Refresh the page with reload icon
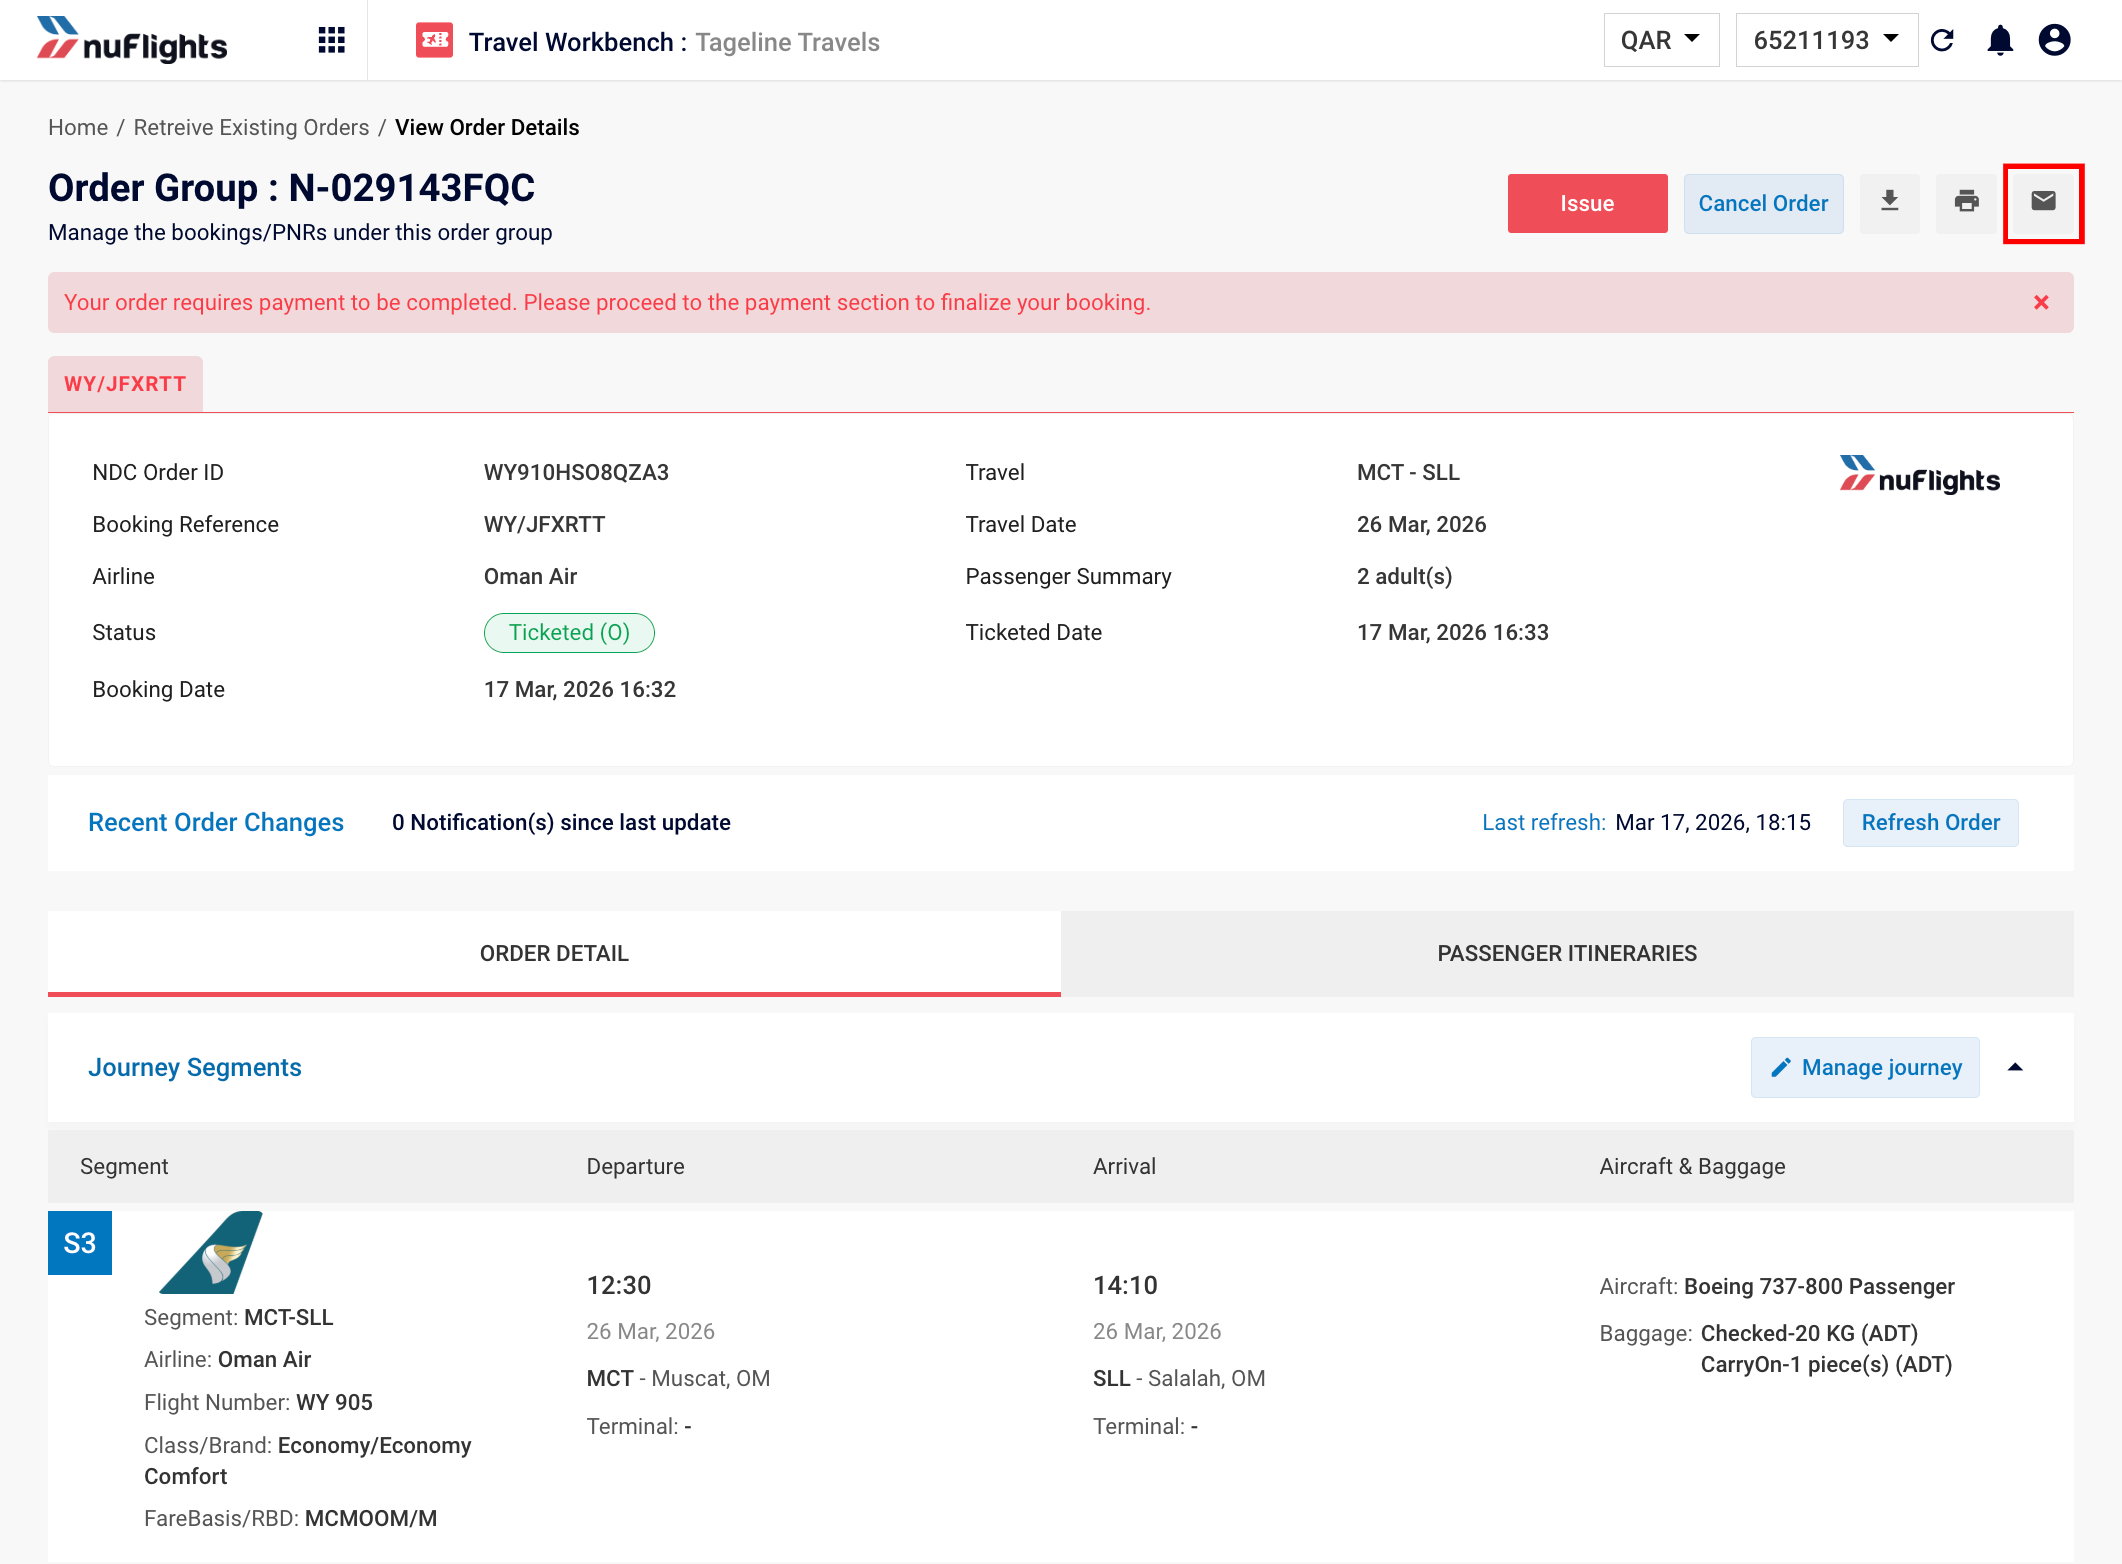 click(x=1942, y=40)
